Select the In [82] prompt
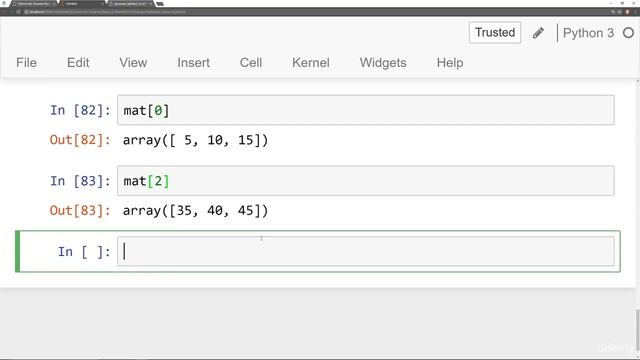This screenshot has height=360, width=640. 80,110
